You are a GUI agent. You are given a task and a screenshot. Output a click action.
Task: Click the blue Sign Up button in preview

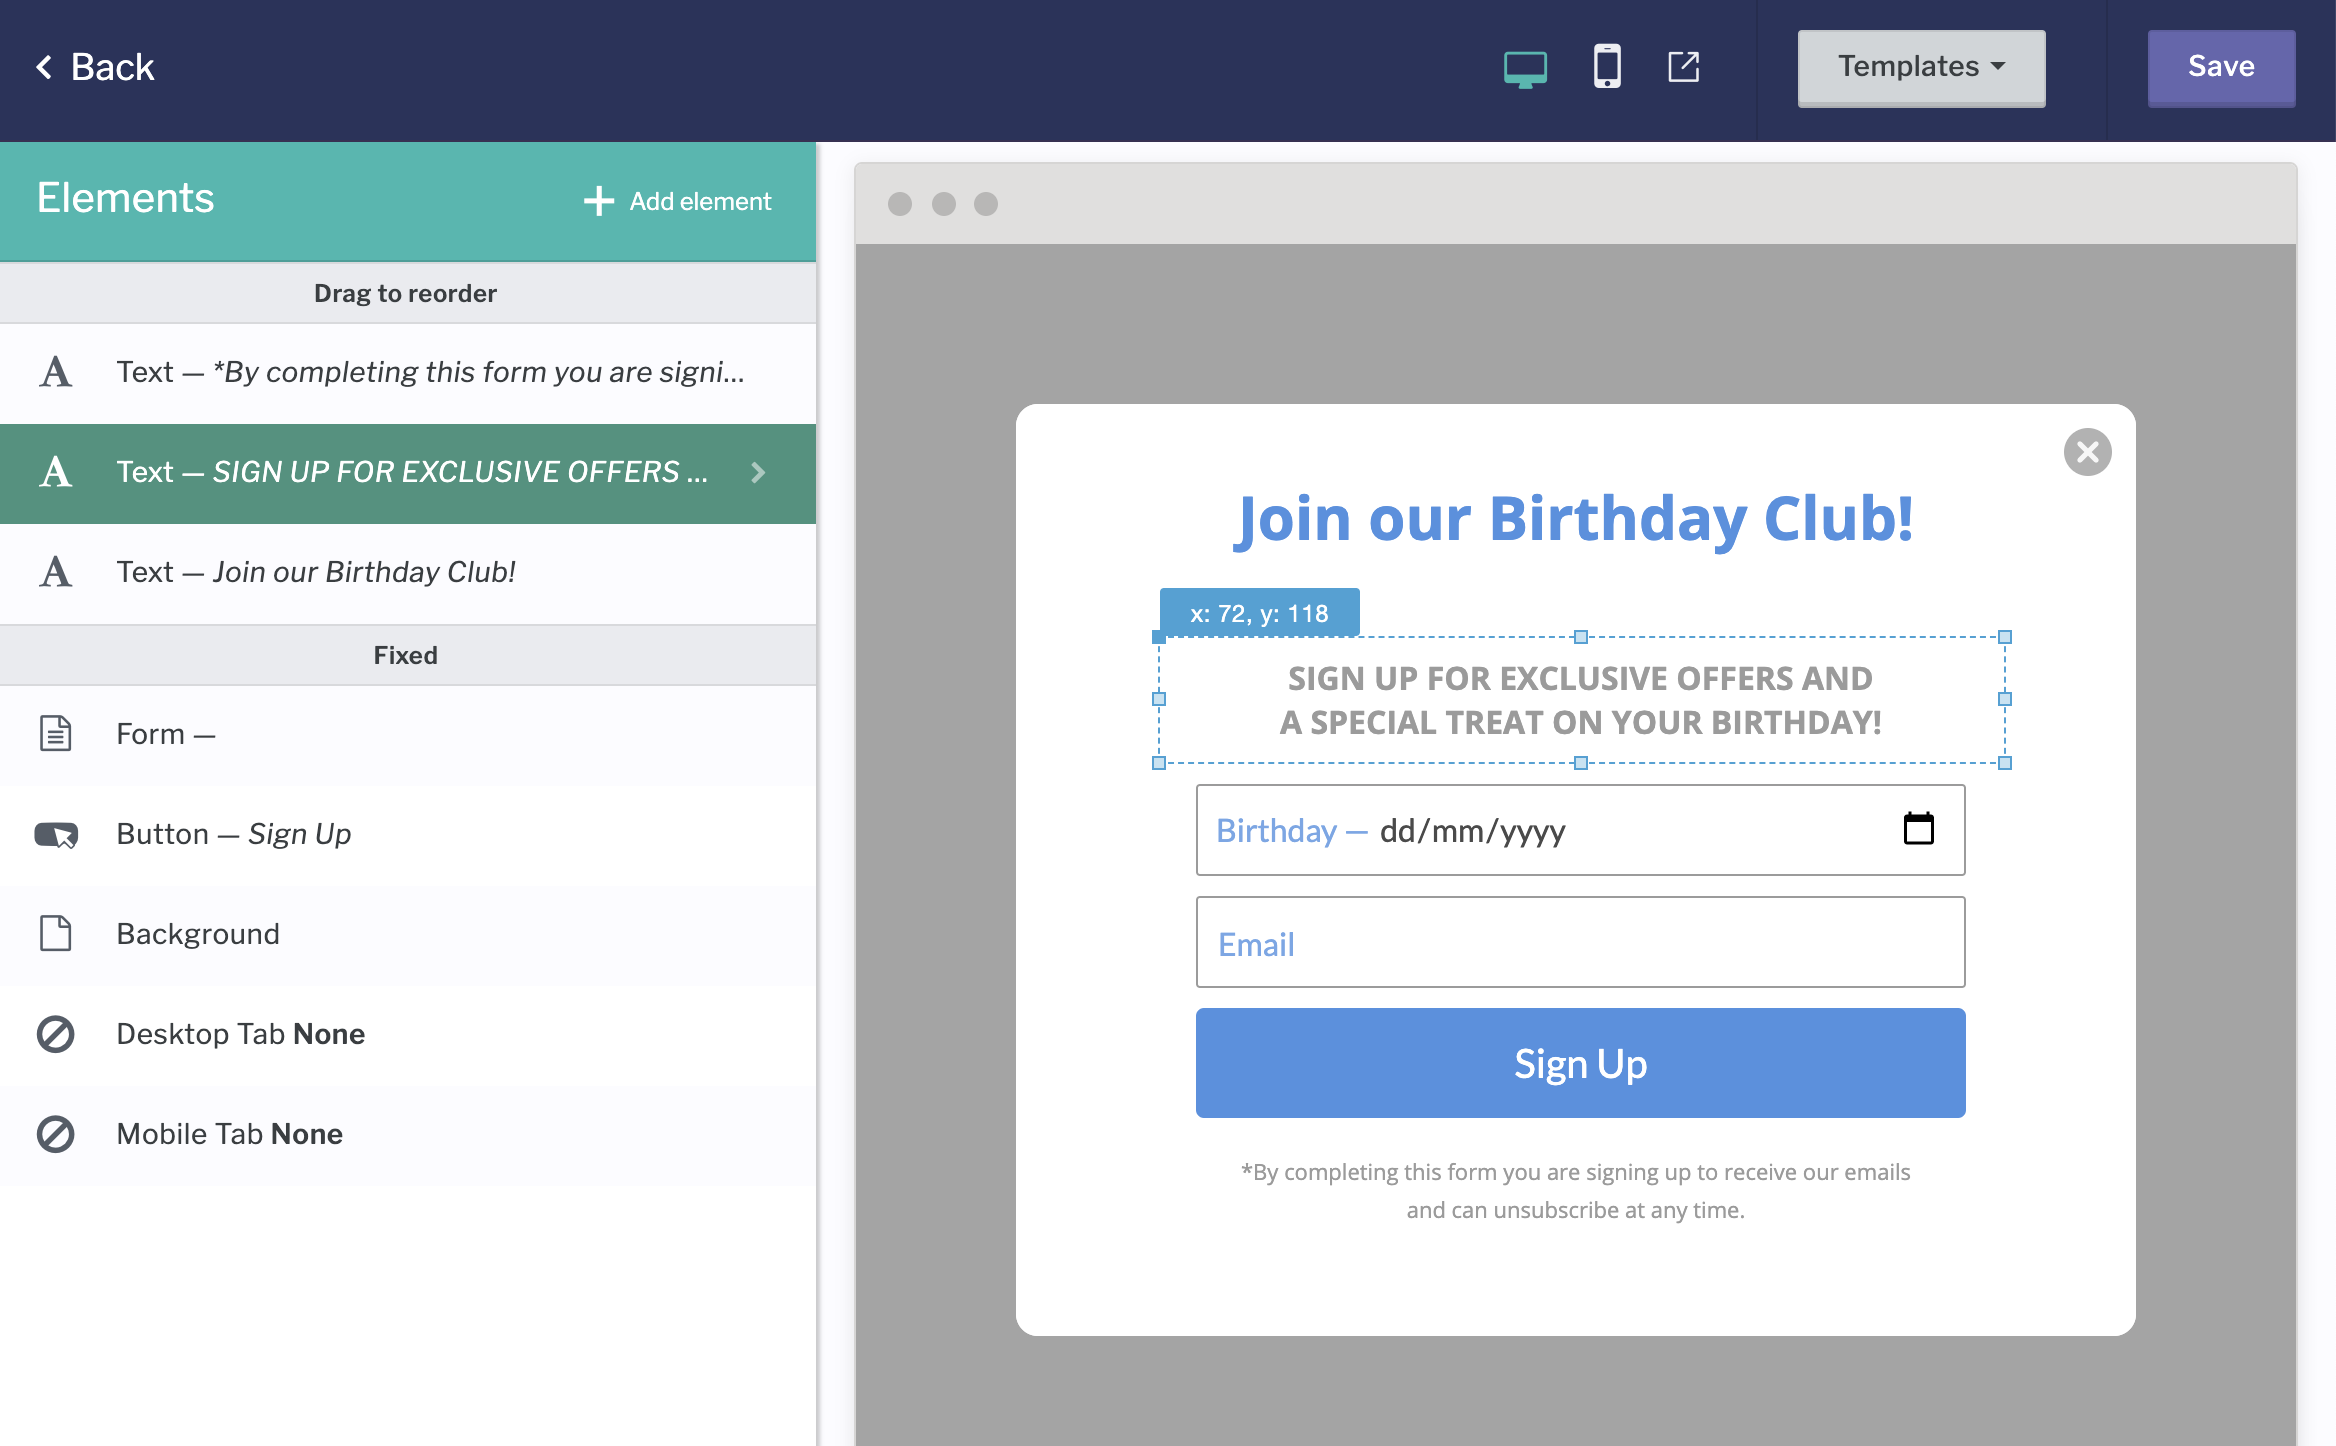coord(1580,1063)
